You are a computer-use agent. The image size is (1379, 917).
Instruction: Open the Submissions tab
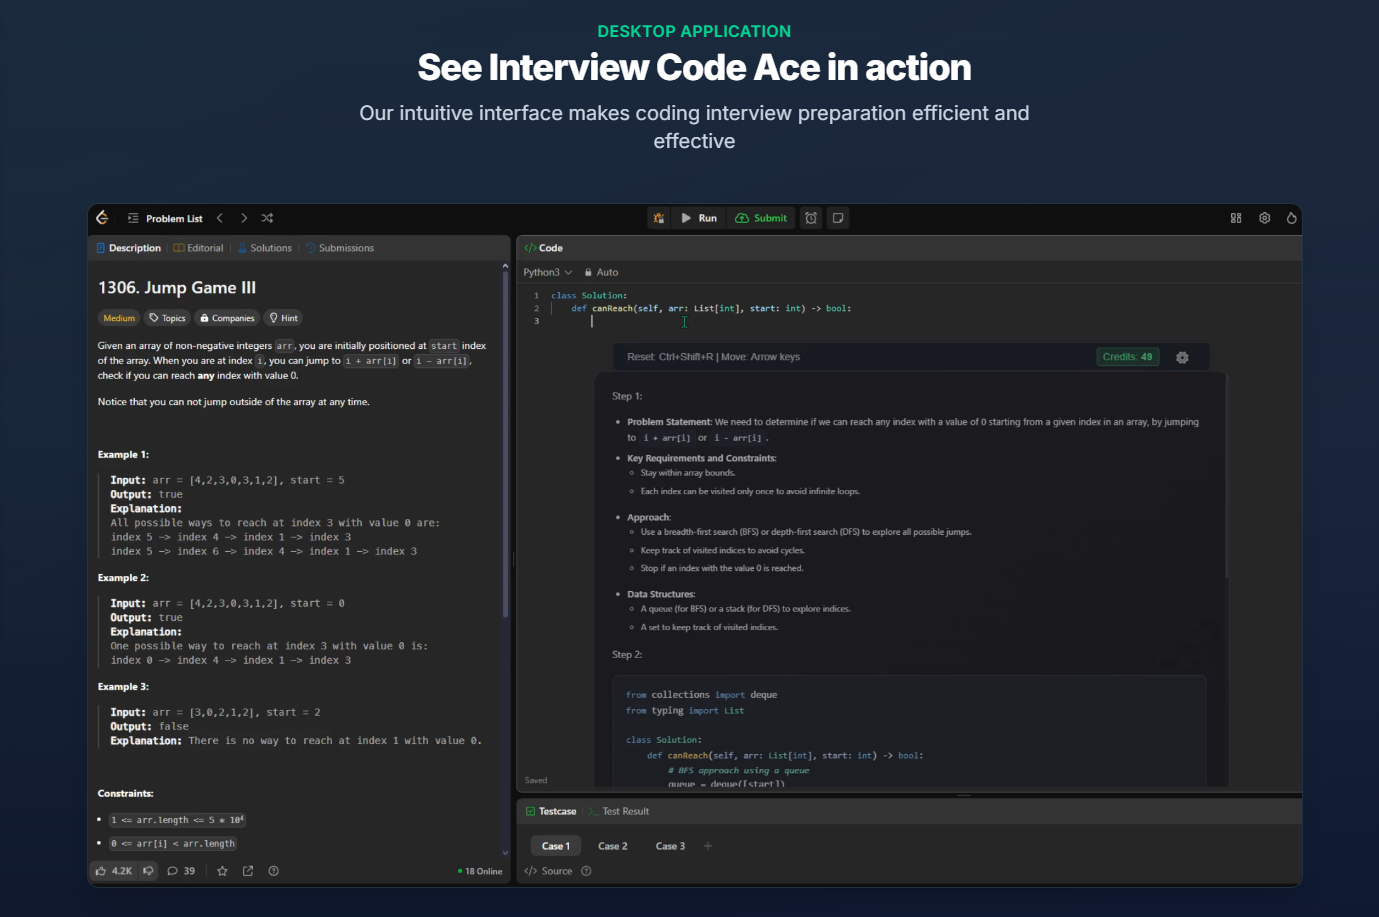pyautogui.click(x=339, y=248)
